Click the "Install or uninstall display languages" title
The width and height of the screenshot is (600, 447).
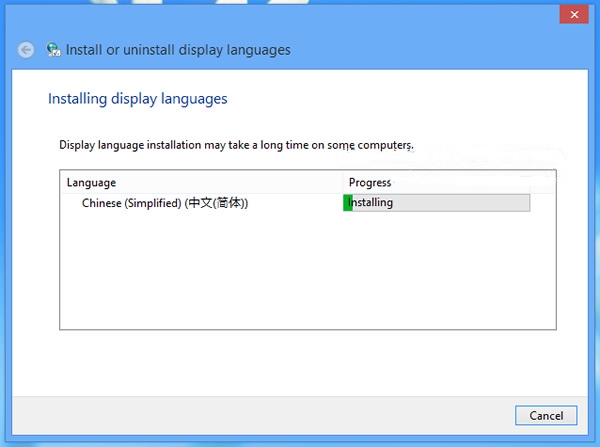177,49
